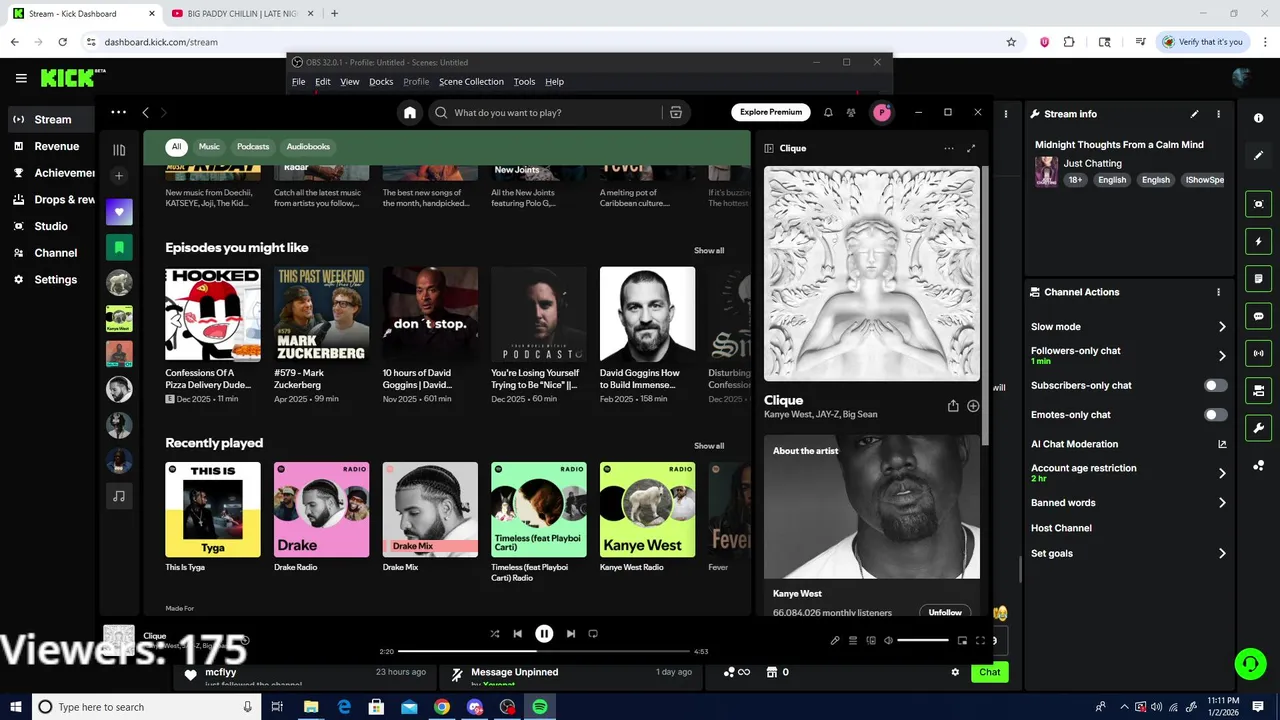Screen dimensions: 1280x720
Task: Open Spotify queue icon
Action: click(853, 641)
